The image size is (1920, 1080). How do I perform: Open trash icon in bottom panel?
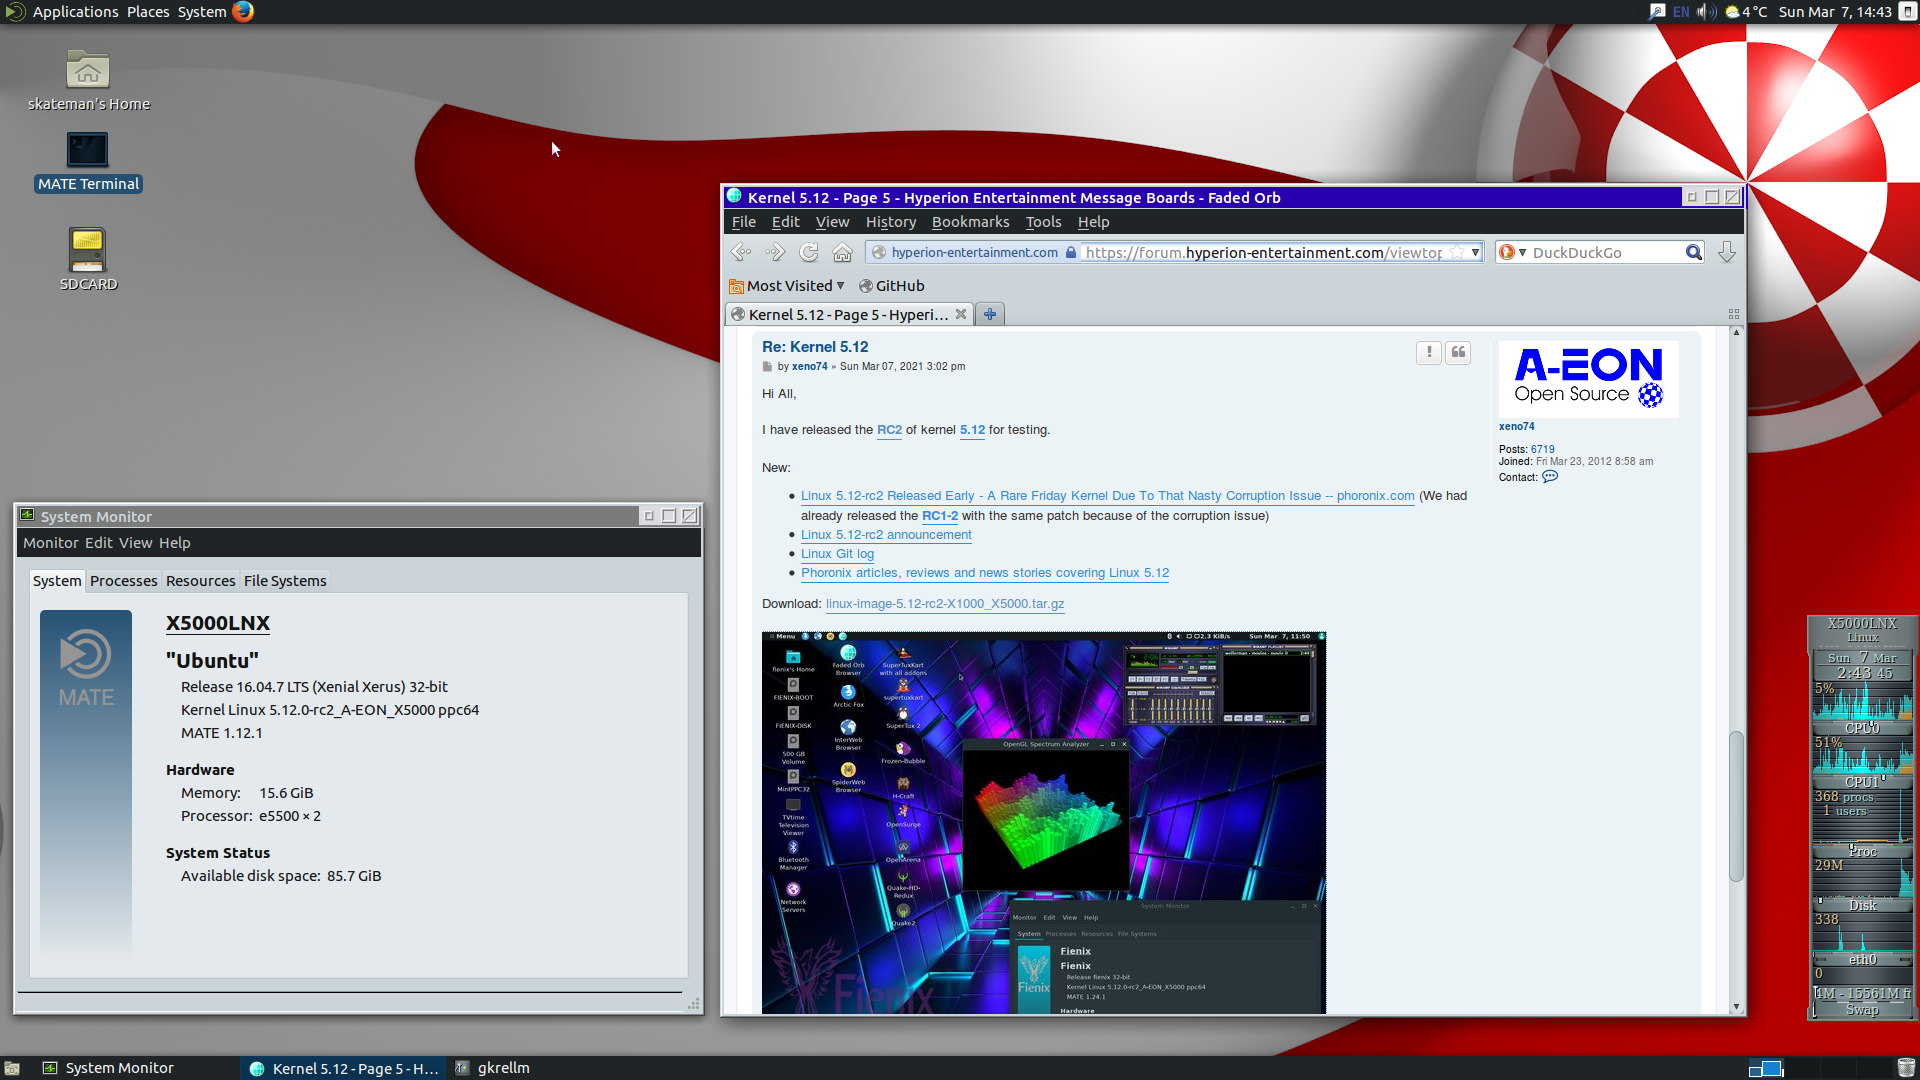pyautogui.click(x=1906, y=1068)
